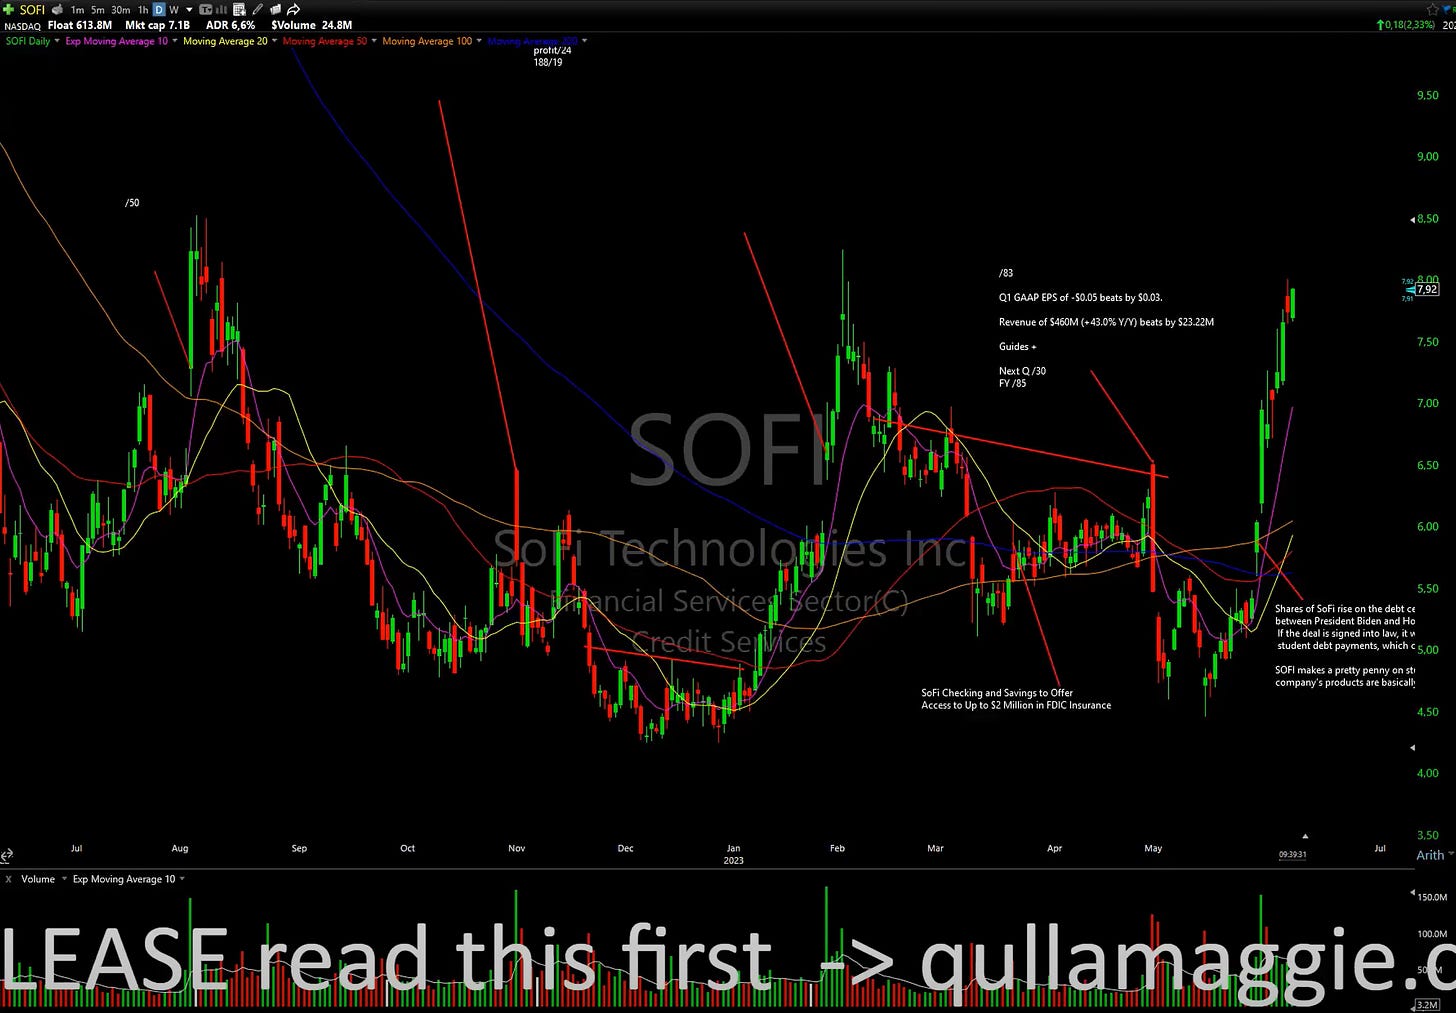
Task: Click the Arith scale toggle
Action: click(1430, 855)
